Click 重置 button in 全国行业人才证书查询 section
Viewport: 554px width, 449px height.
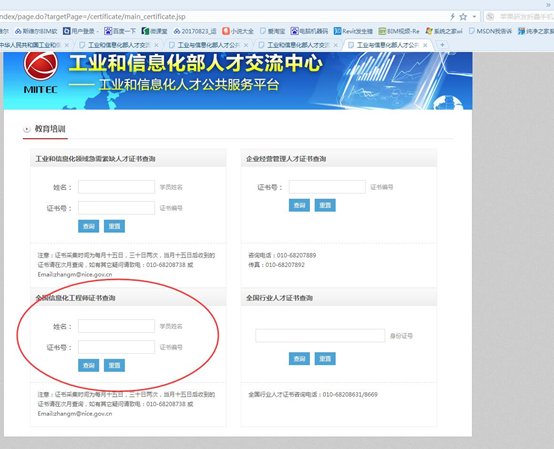(x=325, y=359)
